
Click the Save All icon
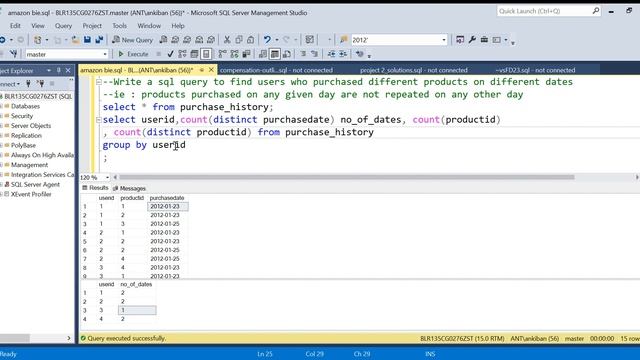tap(99, 40)
